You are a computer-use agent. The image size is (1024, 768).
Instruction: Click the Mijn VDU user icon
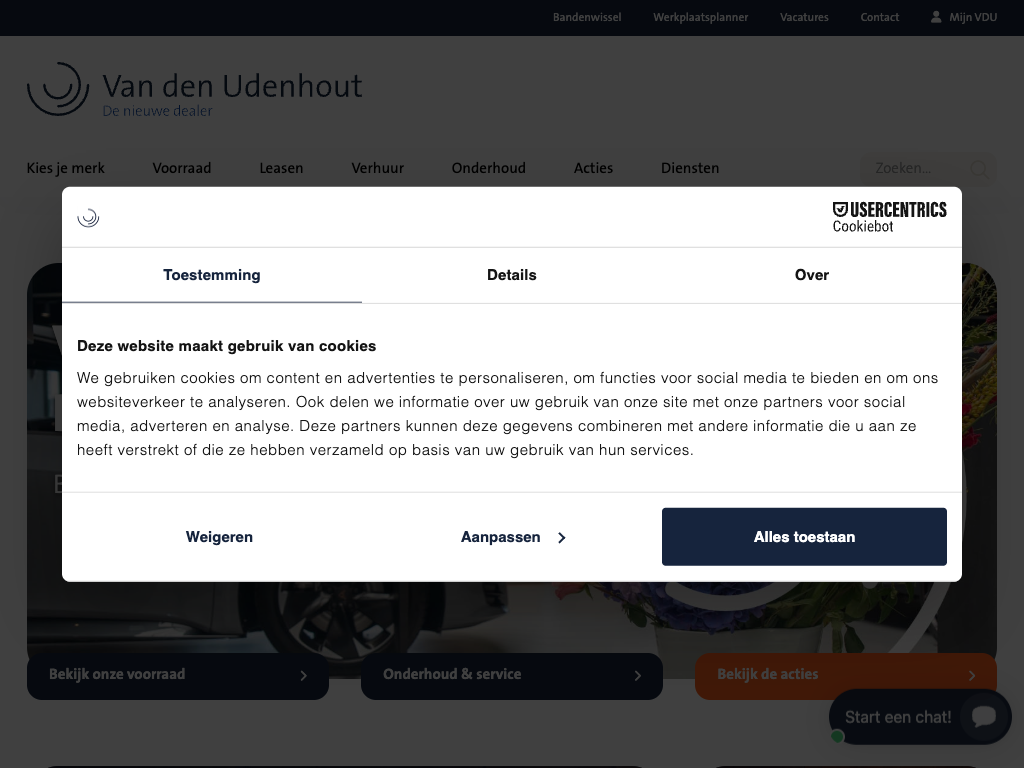point(936,17)
